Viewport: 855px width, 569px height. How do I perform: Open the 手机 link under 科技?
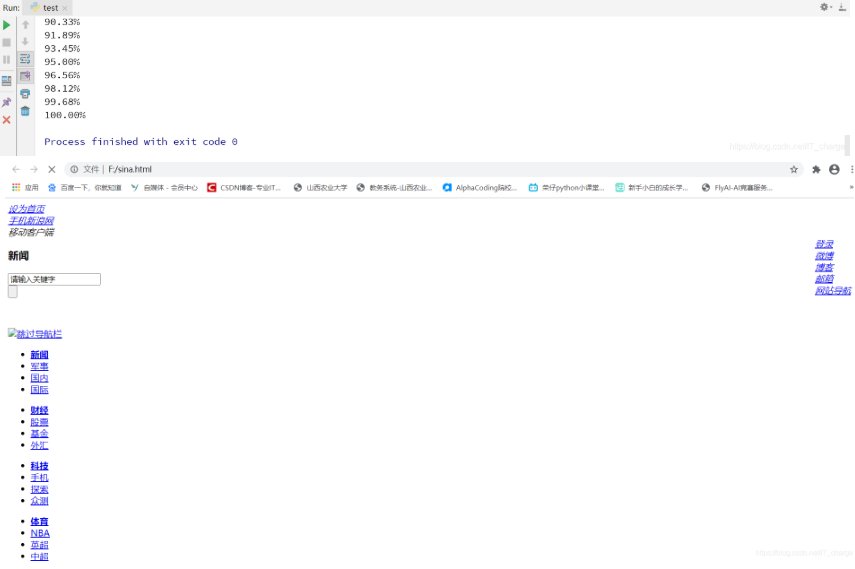coord(39,478)
